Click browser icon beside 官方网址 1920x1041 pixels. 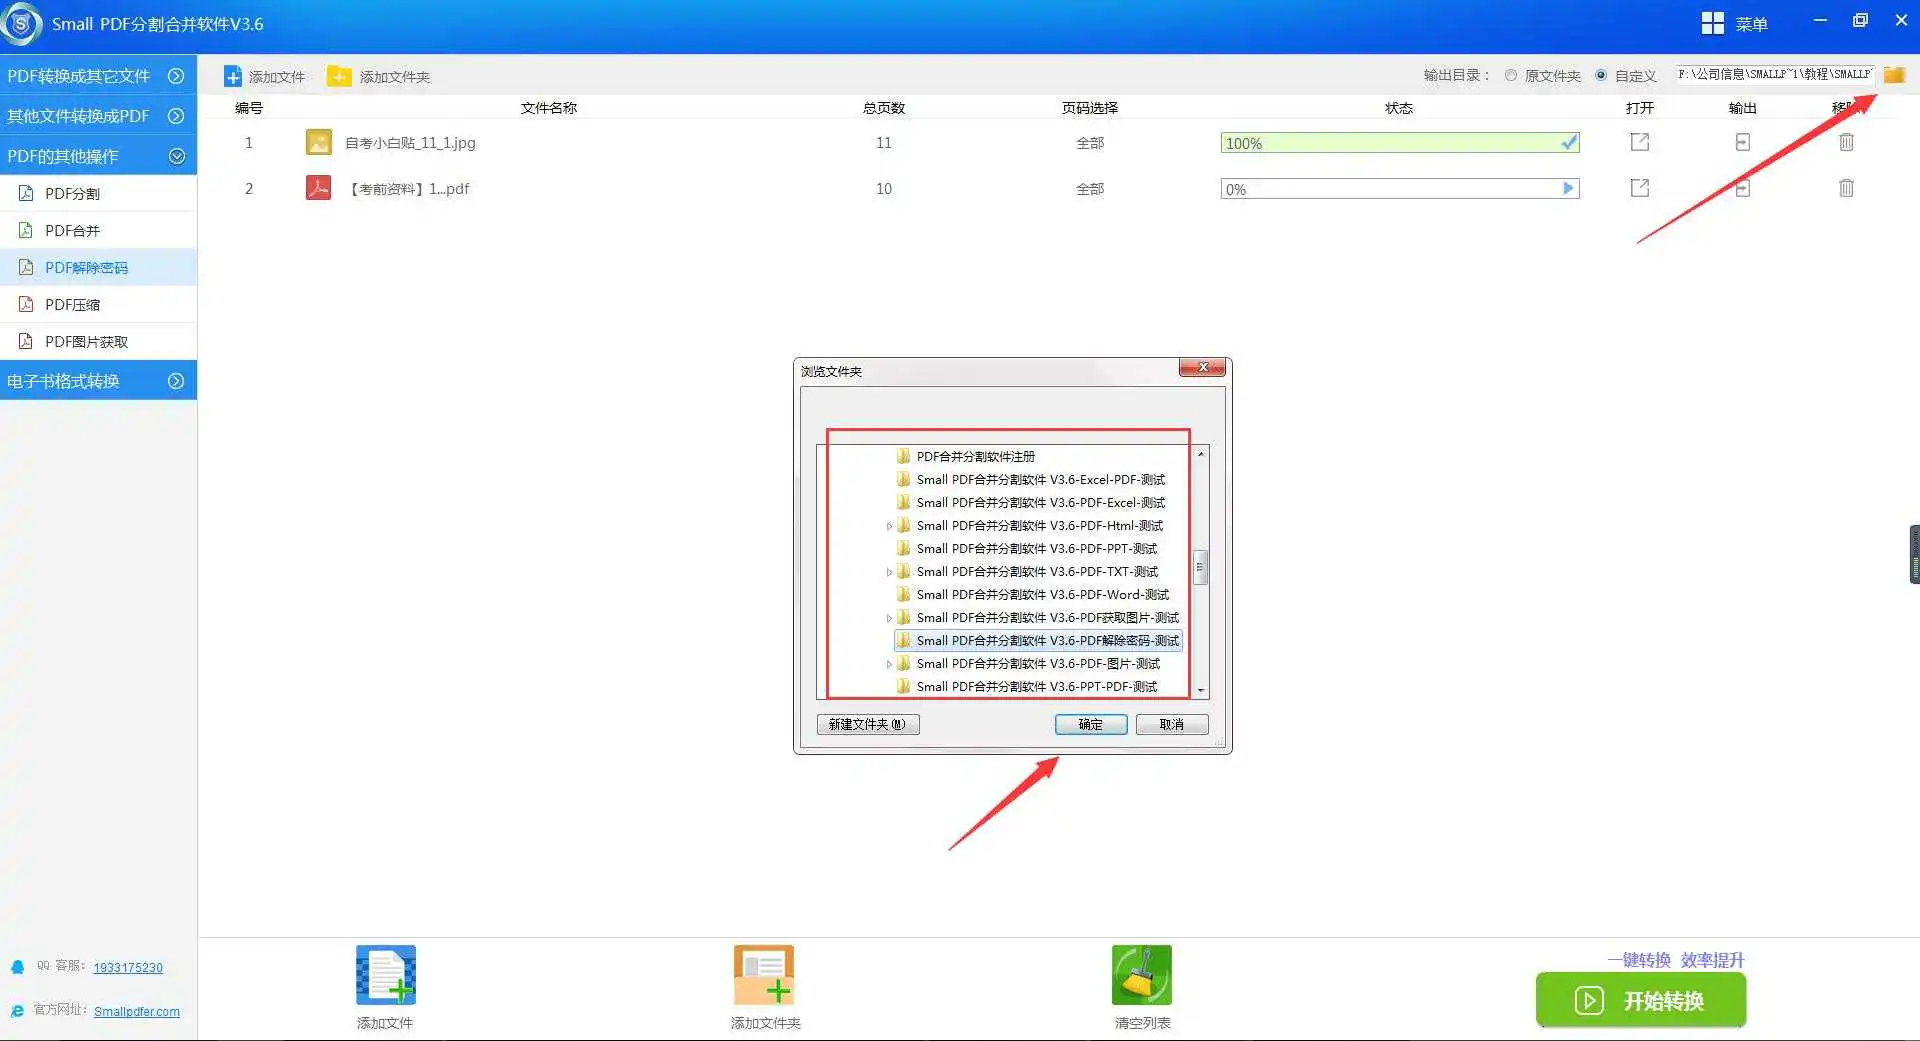pos(17,1011)
